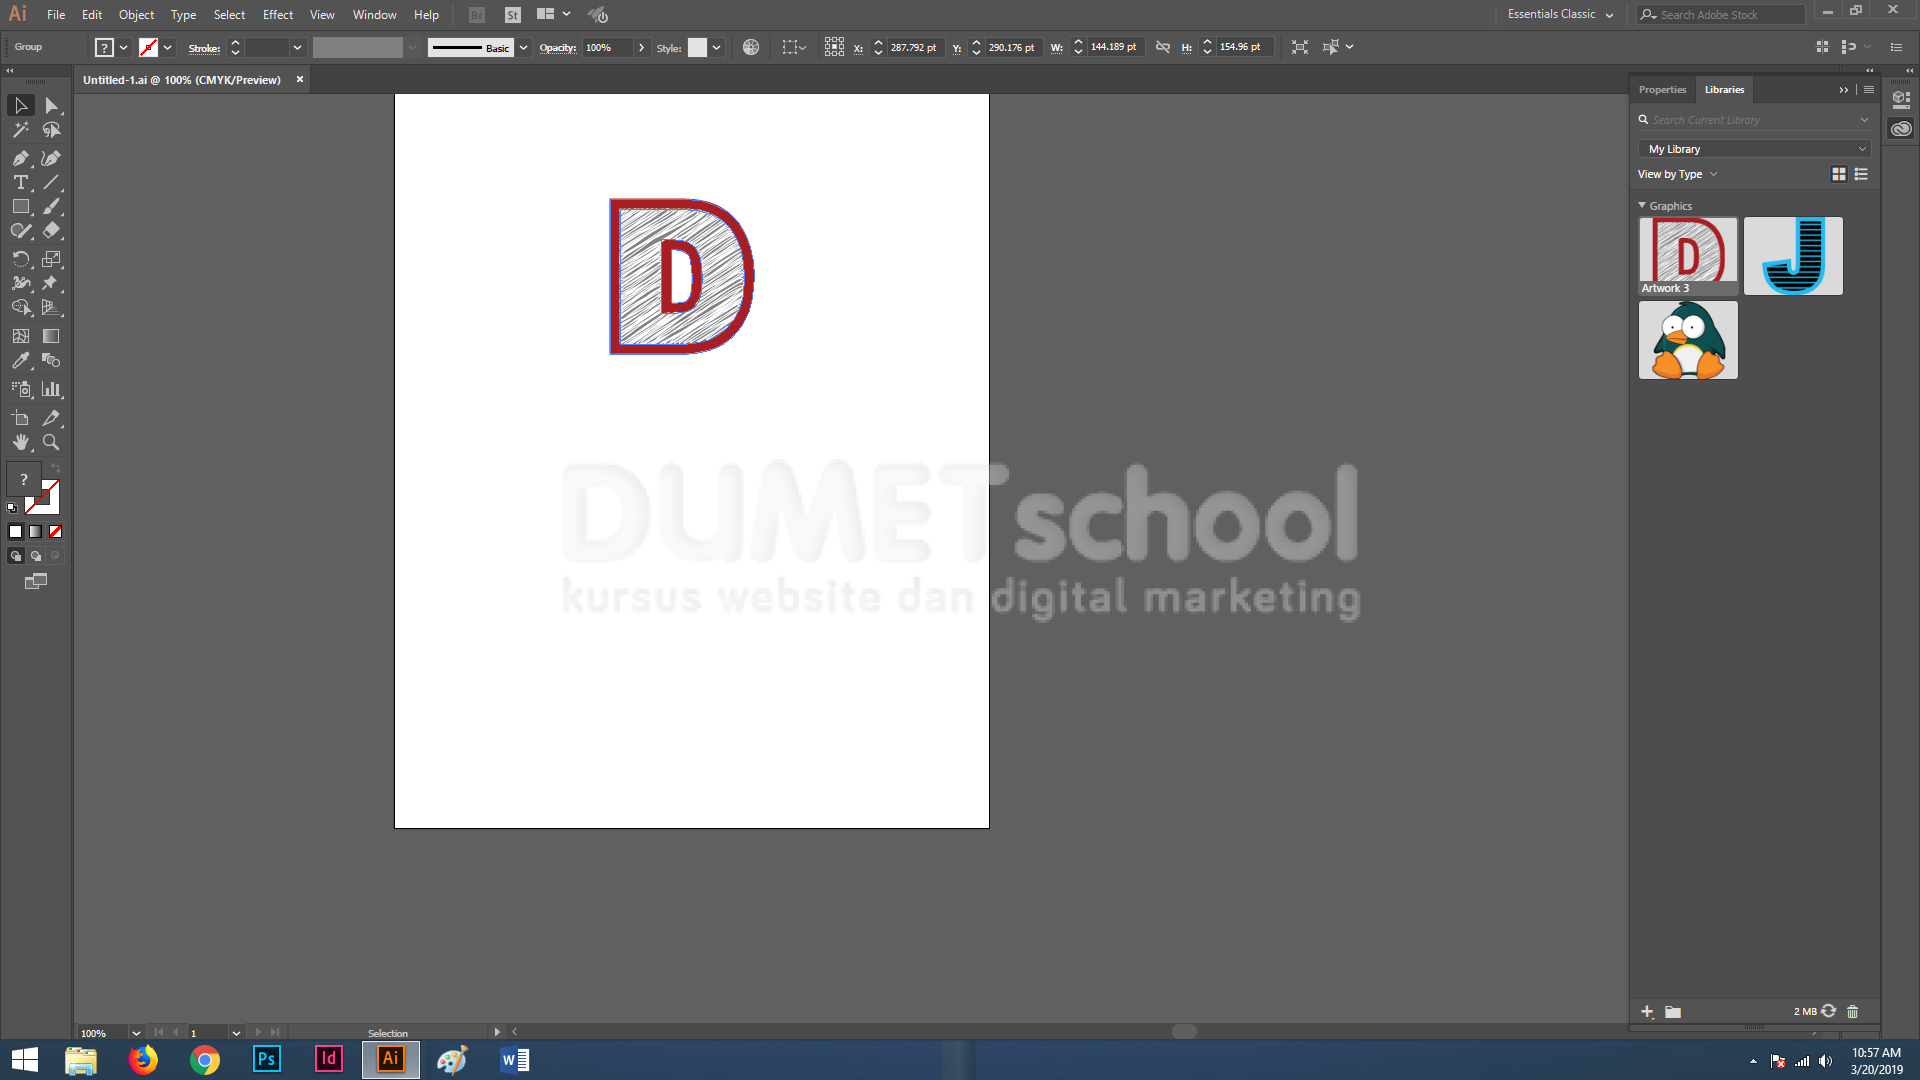1920x1080 pixels.
Task: Select the Column Graph tool
Action: pyautogui.click(x=51, y=389)
